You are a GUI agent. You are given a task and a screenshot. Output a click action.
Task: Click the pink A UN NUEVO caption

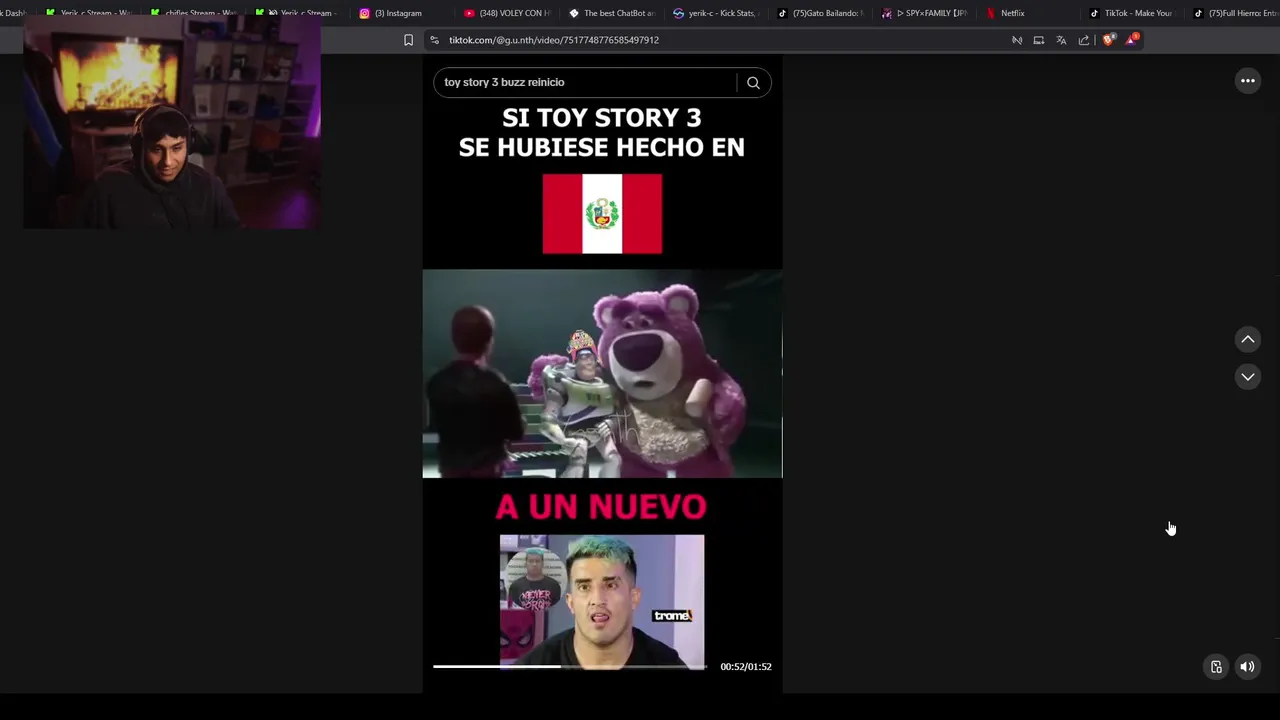(x=601, y=507)
